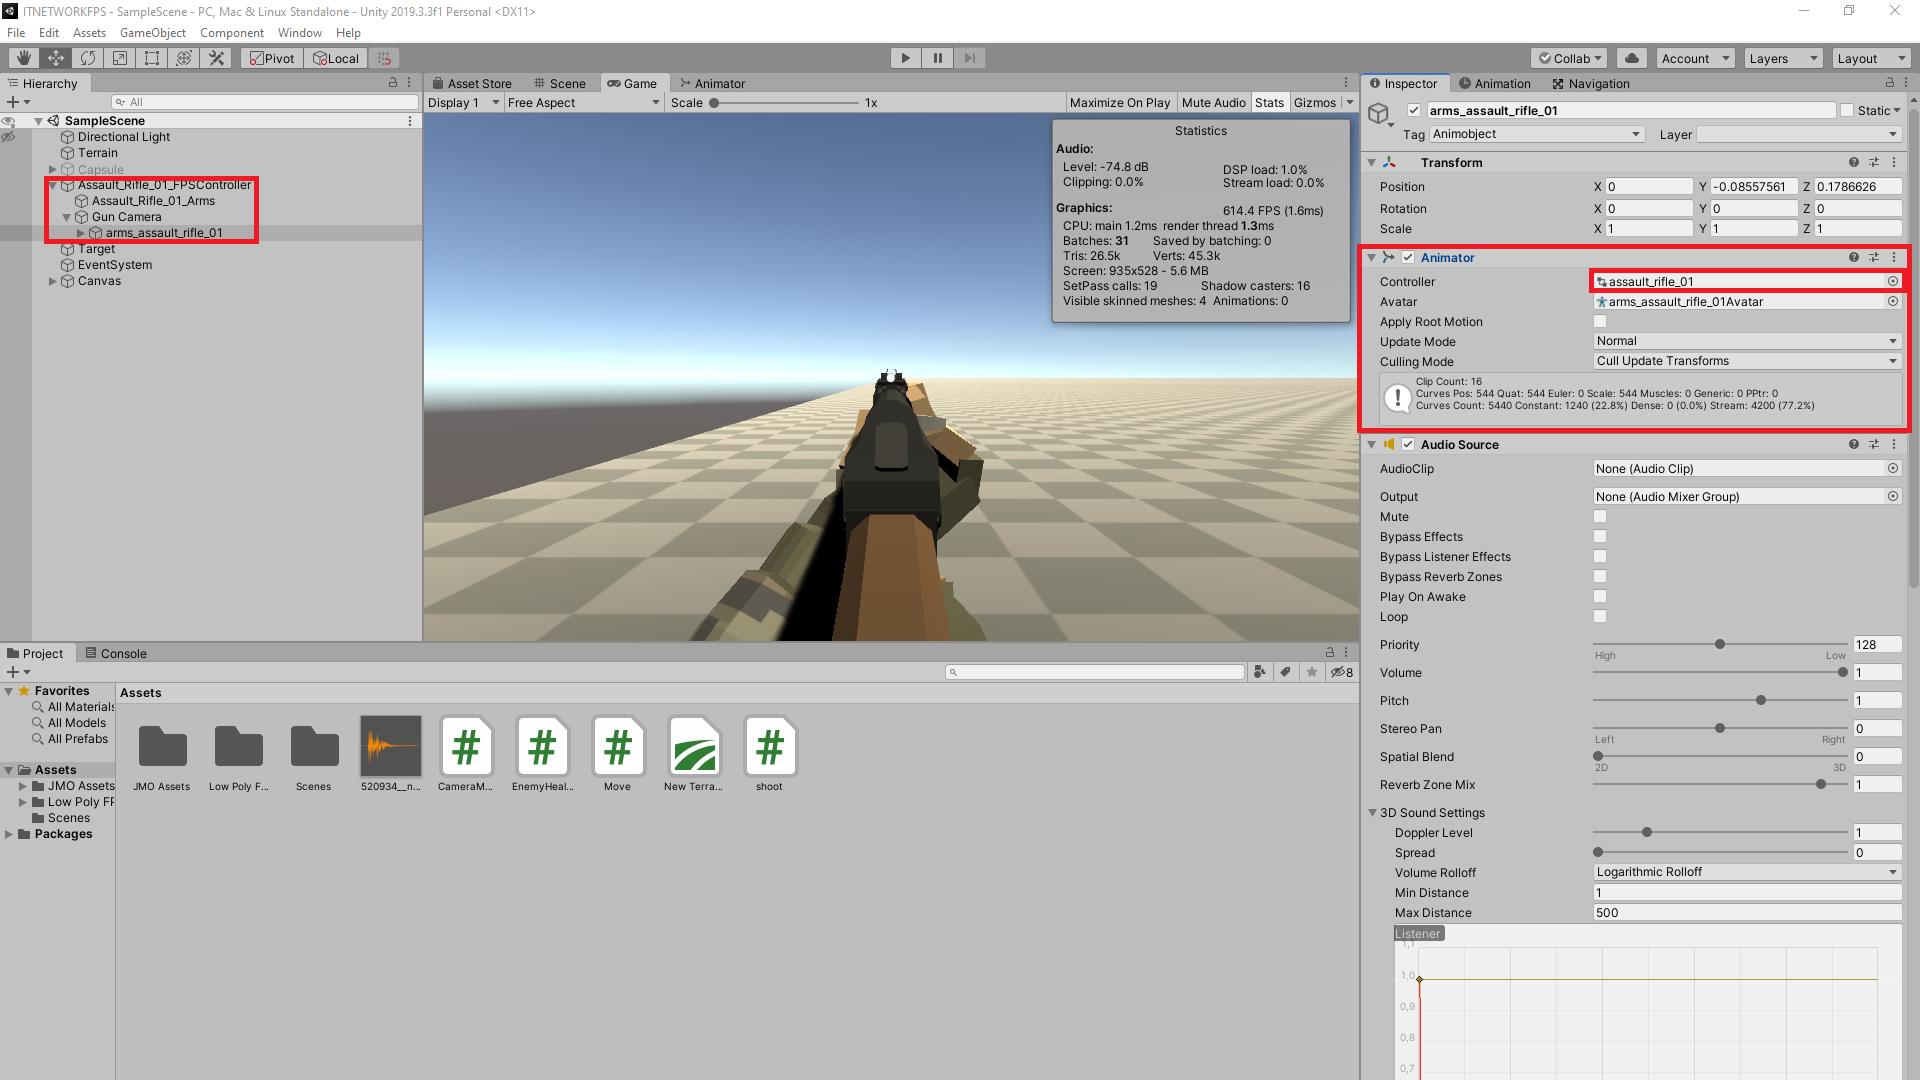Open the GameObject menu
The height and width of the screenshot is (1080, 1920).
click(152, 32)
